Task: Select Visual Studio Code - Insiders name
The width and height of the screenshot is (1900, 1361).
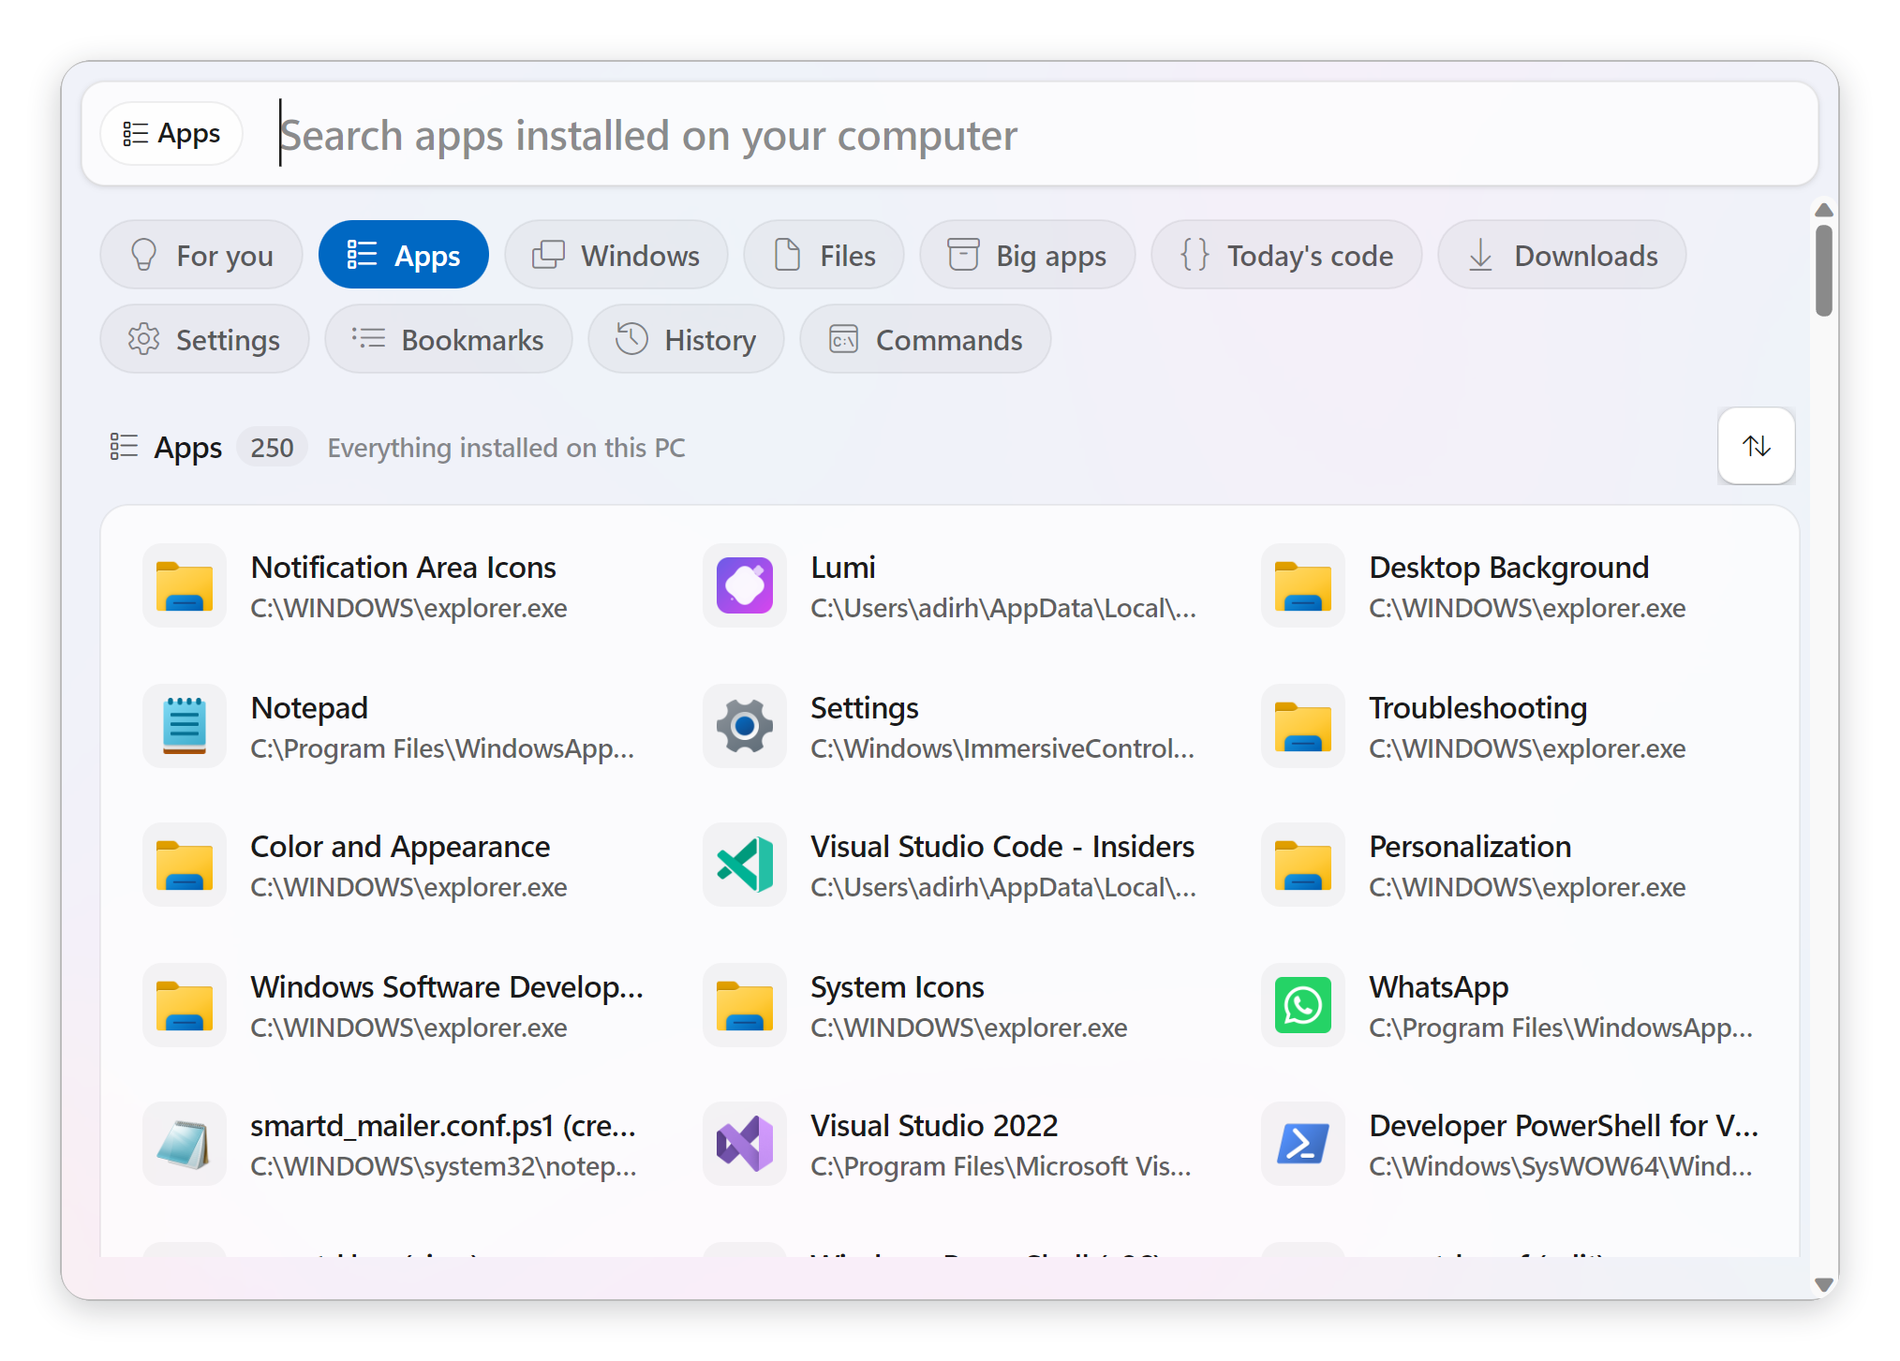Action: click(1002, 846)
